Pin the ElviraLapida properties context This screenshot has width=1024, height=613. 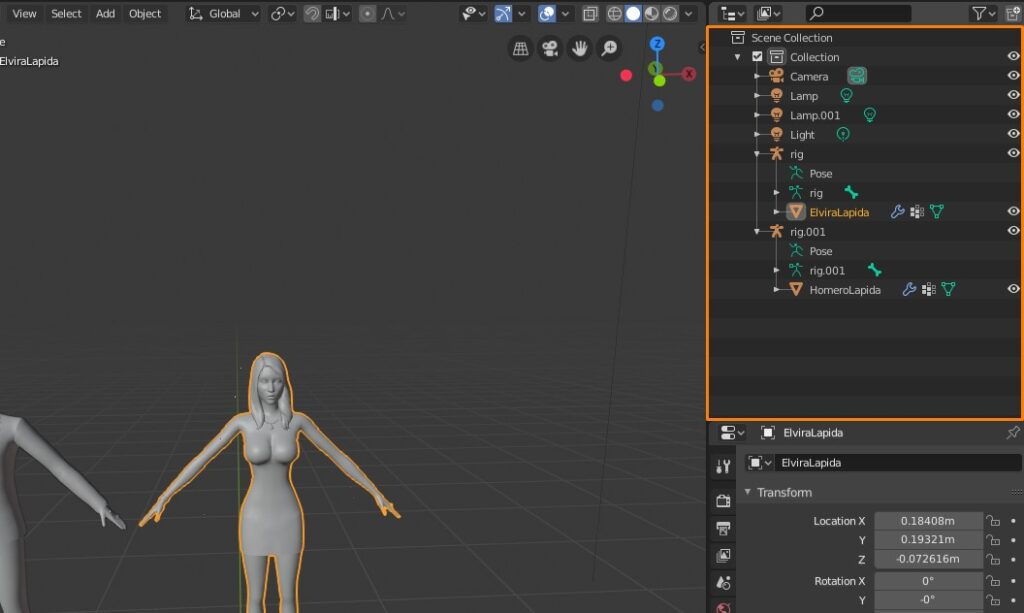tap(1012, 432)
